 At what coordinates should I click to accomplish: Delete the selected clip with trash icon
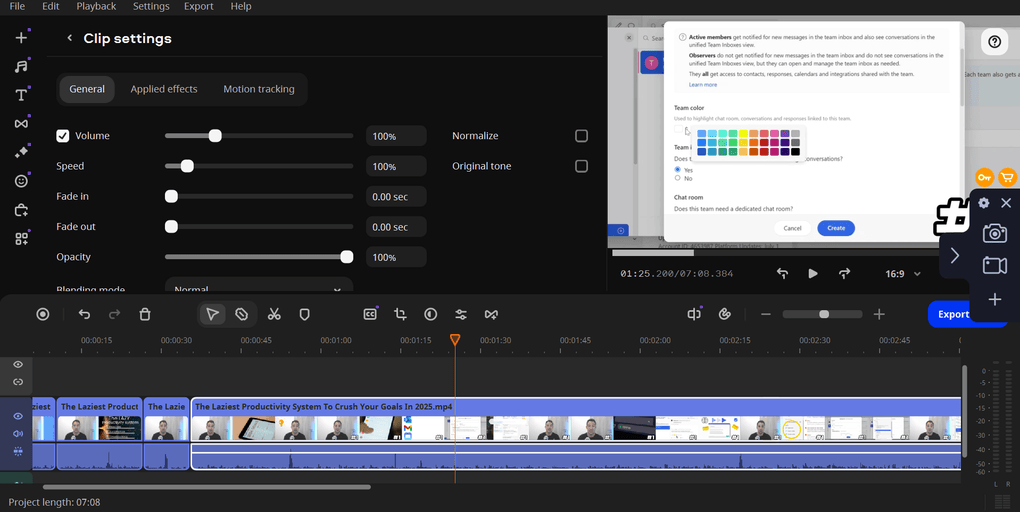[x=145, y=314]
